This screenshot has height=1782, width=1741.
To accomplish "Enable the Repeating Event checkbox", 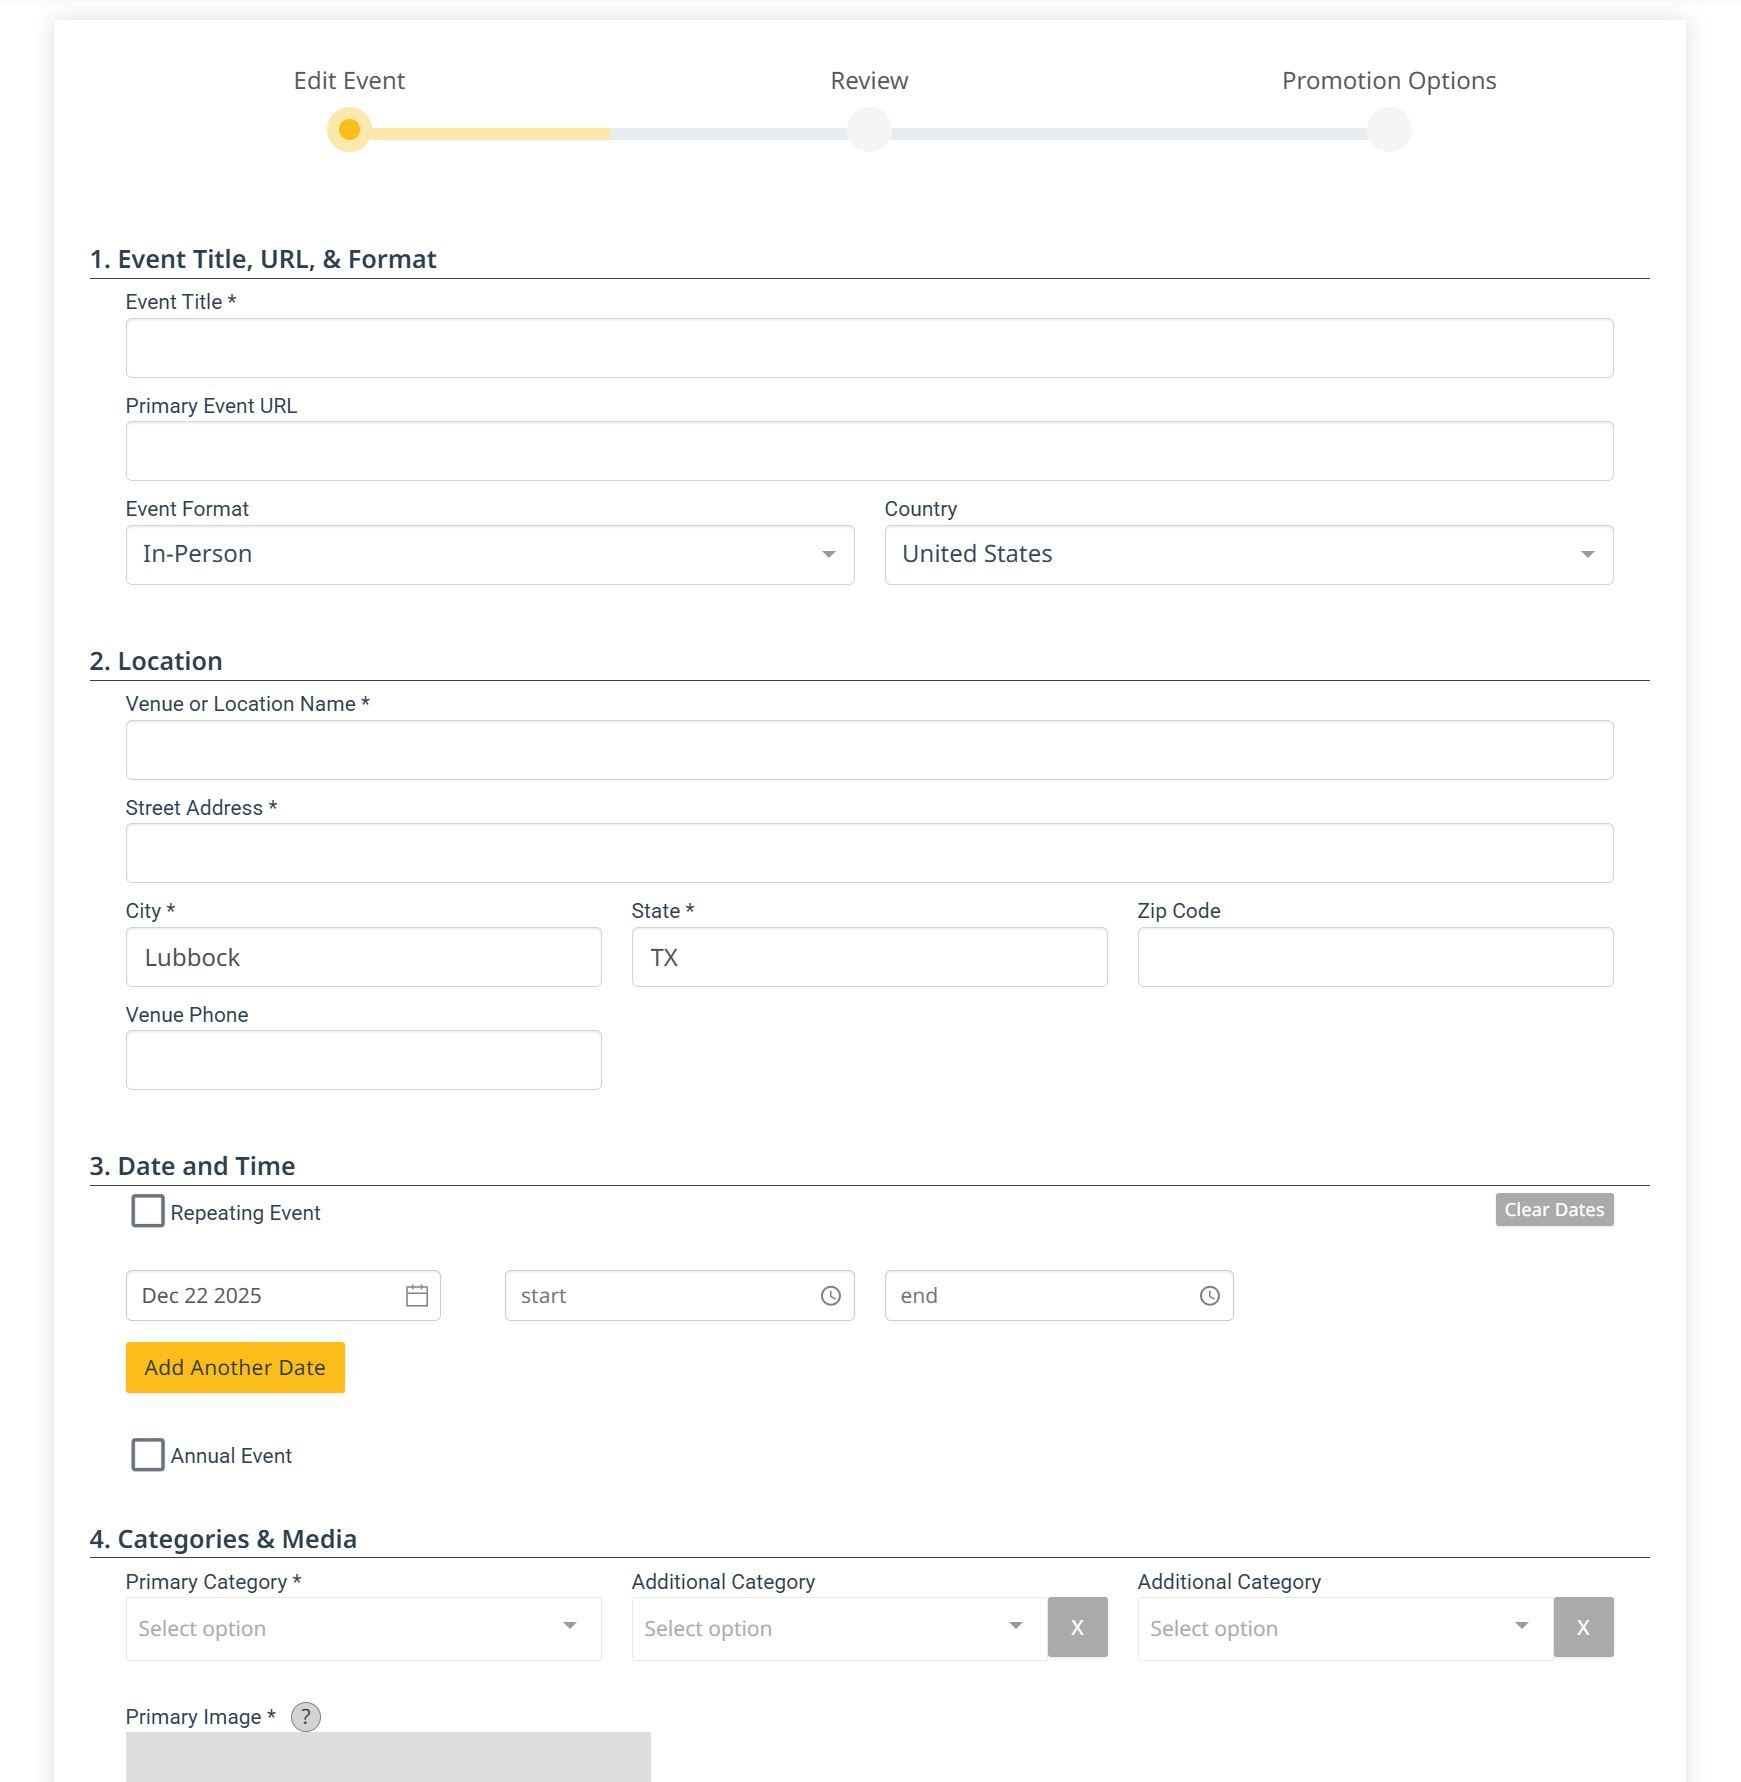I will pos(148,1212).
